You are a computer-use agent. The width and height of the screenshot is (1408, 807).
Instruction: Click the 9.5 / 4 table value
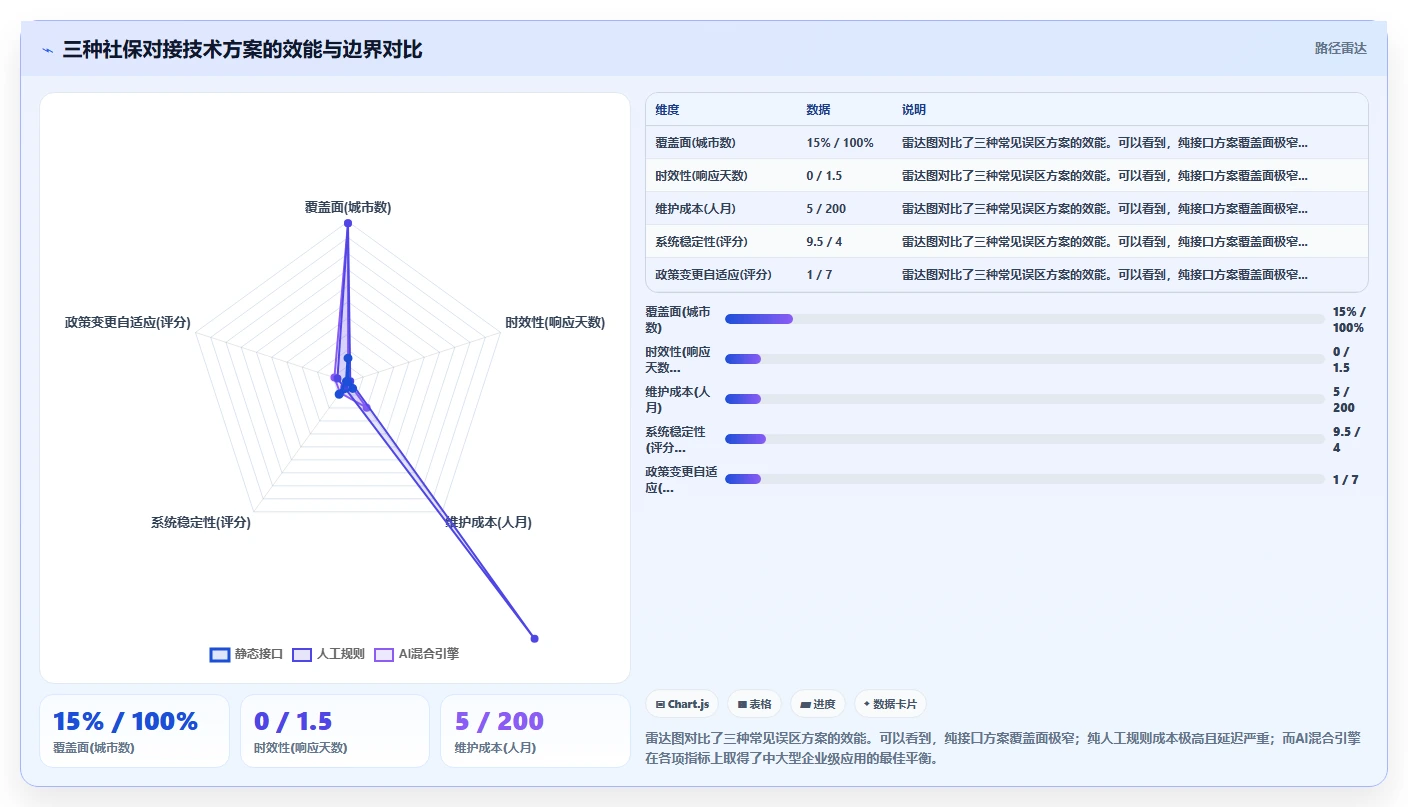coord(824,242)
